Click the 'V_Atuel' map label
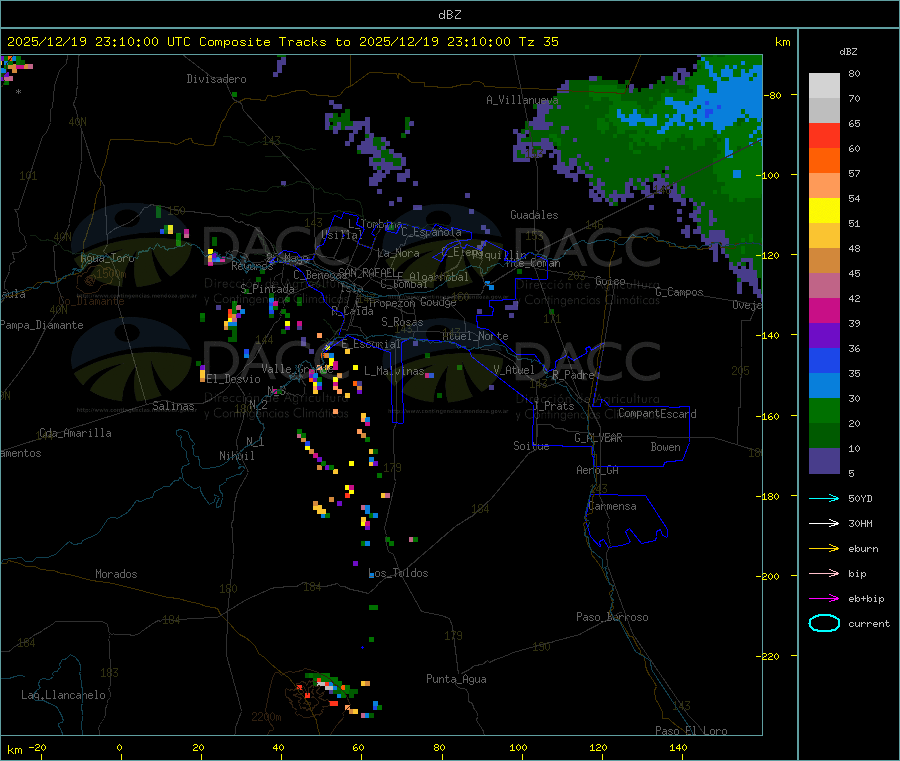Screen dimensions: 900x761 point(514,370)
